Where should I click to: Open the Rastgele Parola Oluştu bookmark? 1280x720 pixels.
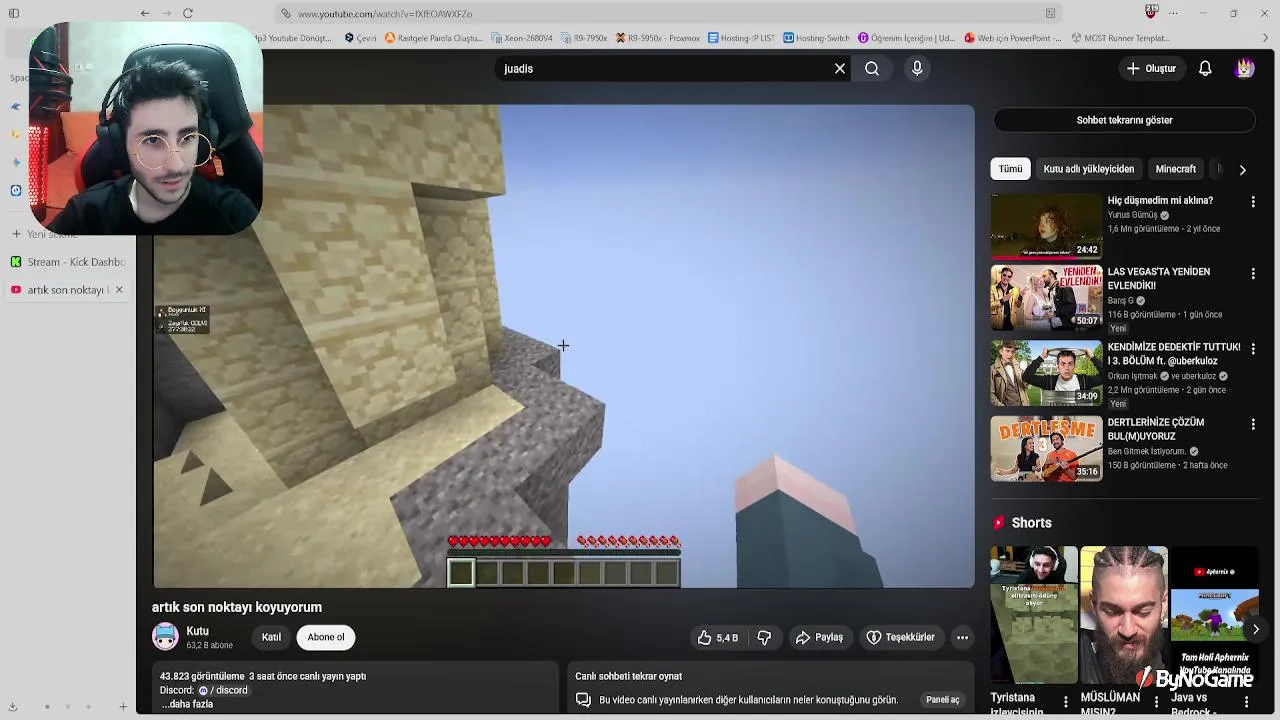[x=434, y=38]
